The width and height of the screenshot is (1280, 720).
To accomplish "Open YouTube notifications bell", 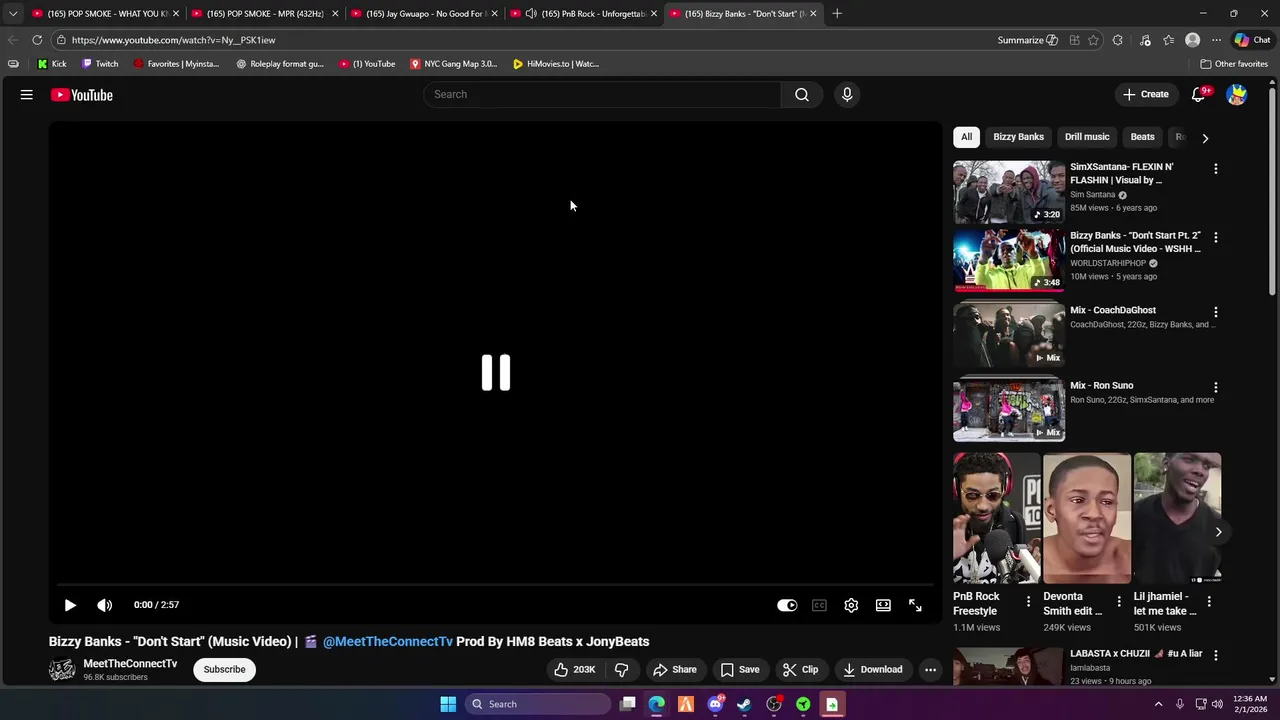I will click(x=1199, y=95).
